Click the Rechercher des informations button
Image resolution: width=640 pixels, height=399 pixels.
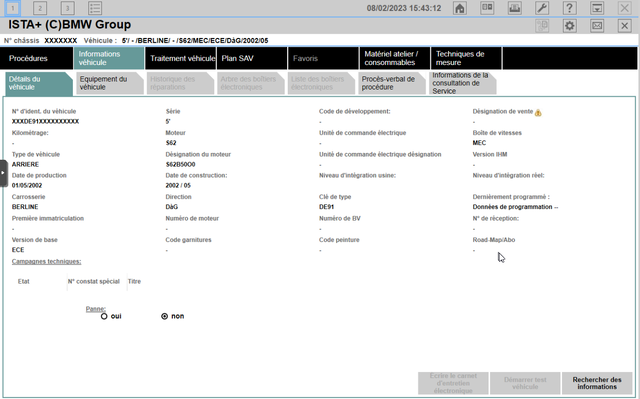pyautogui.click(x=597, y=383)
